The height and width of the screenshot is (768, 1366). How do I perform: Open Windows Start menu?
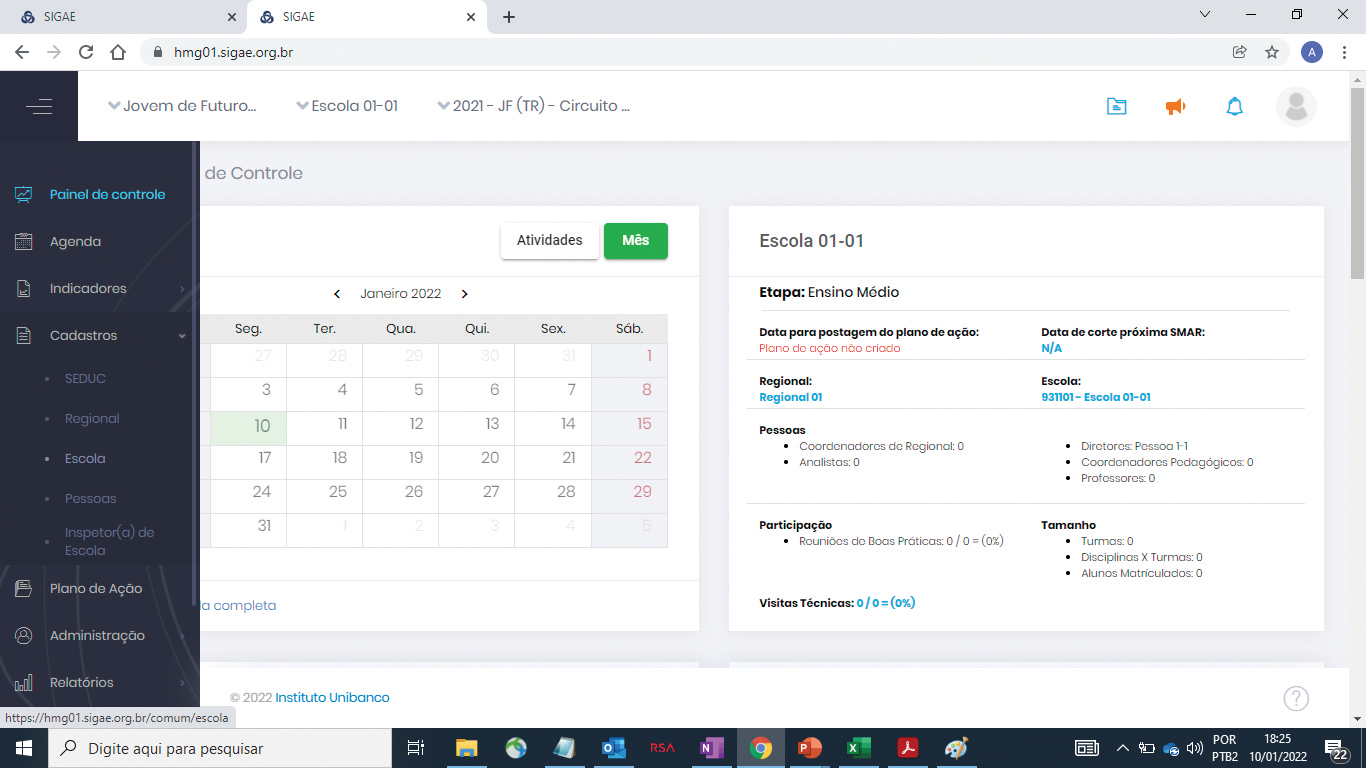(x=23, y=748)
